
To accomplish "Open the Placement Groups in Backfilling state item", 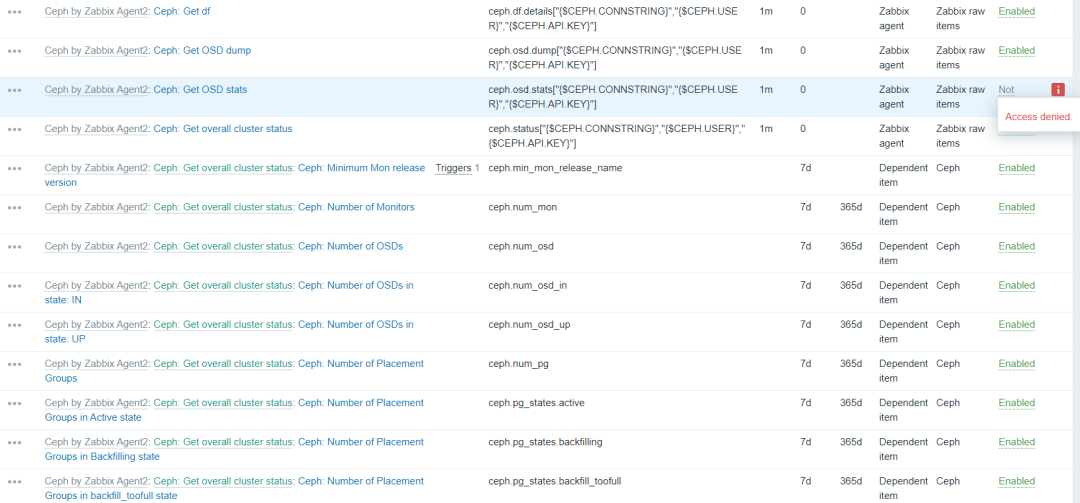I will 234,449.
